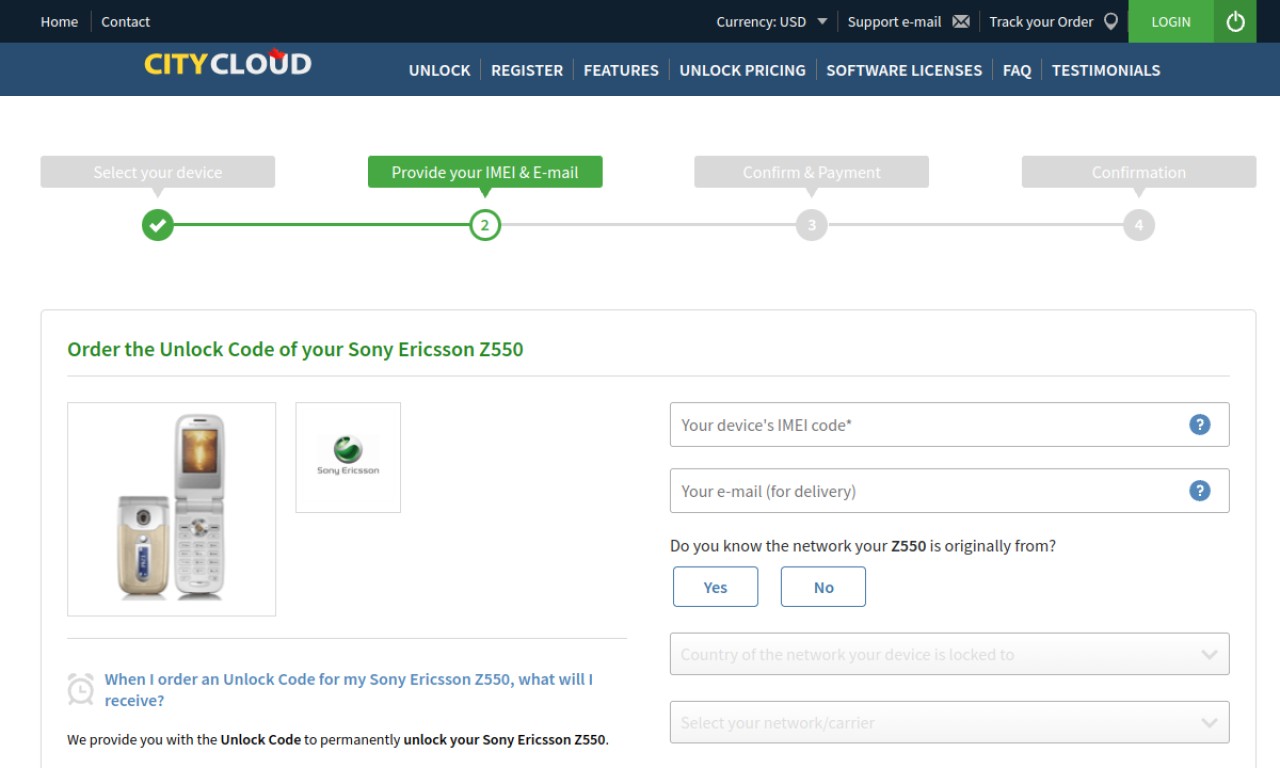Click the Sony Ericsson Z550 phone image

coord(172,509)
